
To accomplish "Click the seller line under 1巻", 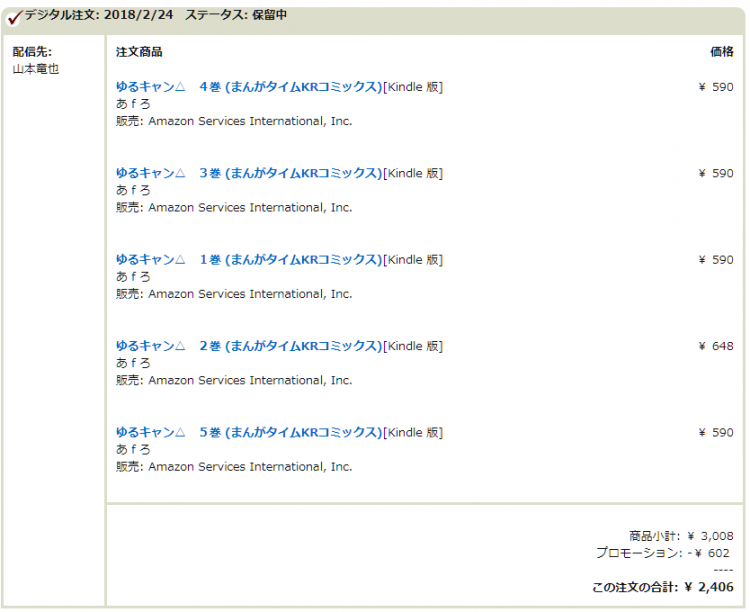I will pos(234,294).
